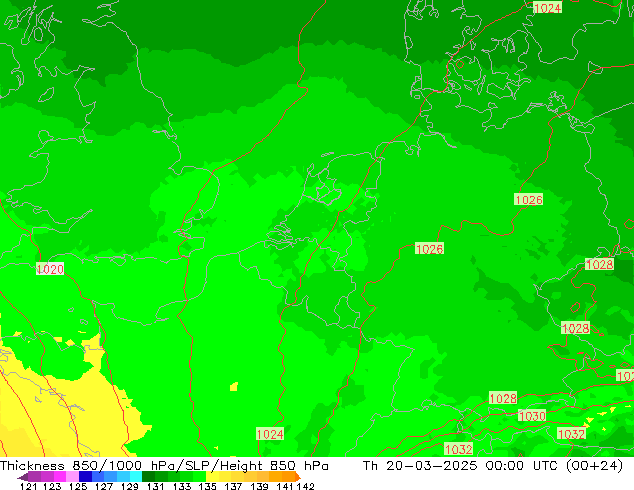This screenshot has width=634, height=490.
Task: Click the 1032 label beside 1030
Action: [571, 434]
